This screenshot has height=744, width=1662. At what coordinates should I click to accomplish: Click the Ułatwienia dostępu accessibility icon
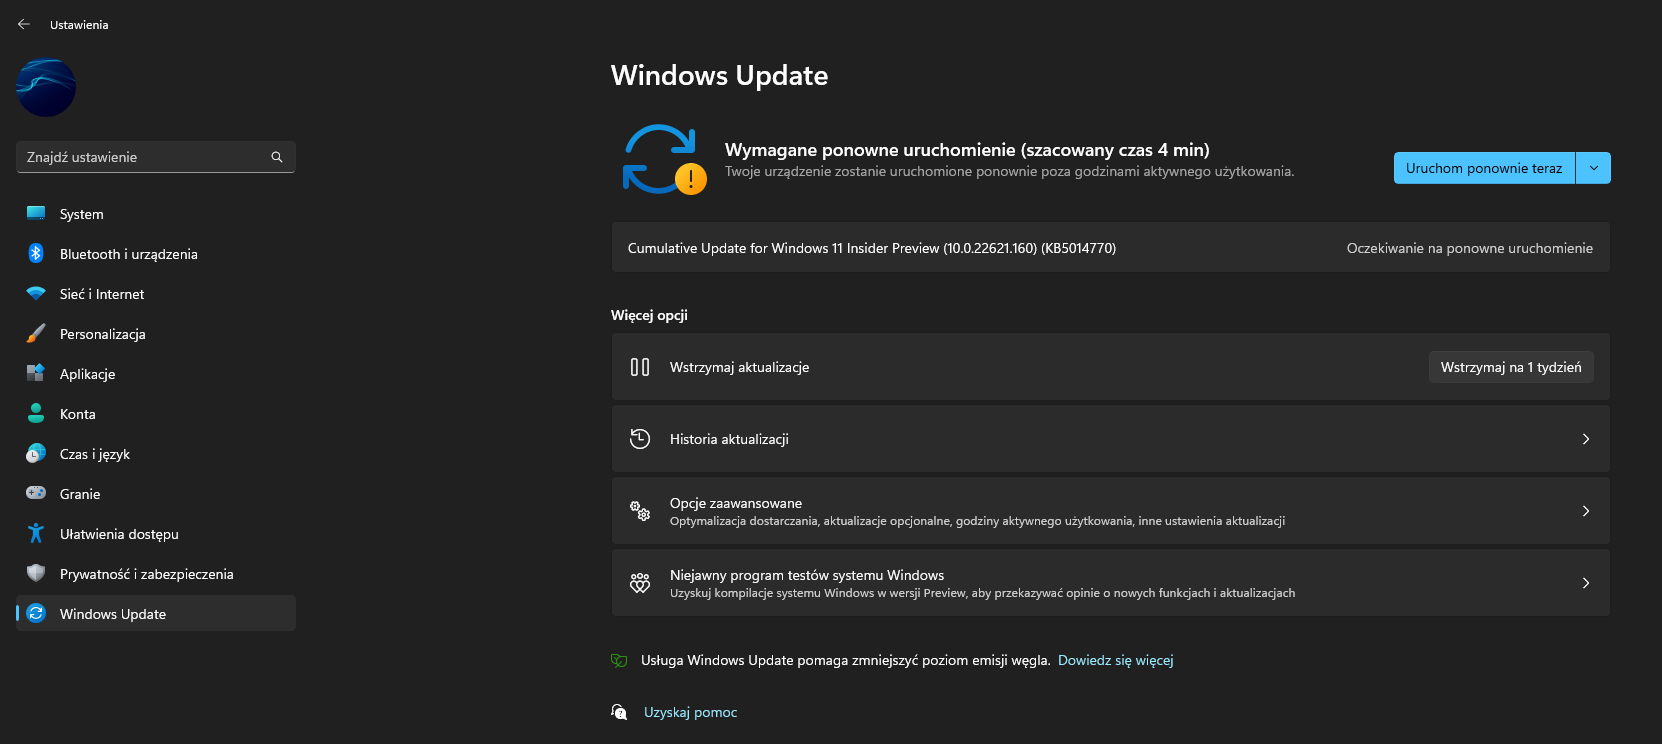[36, 533]
